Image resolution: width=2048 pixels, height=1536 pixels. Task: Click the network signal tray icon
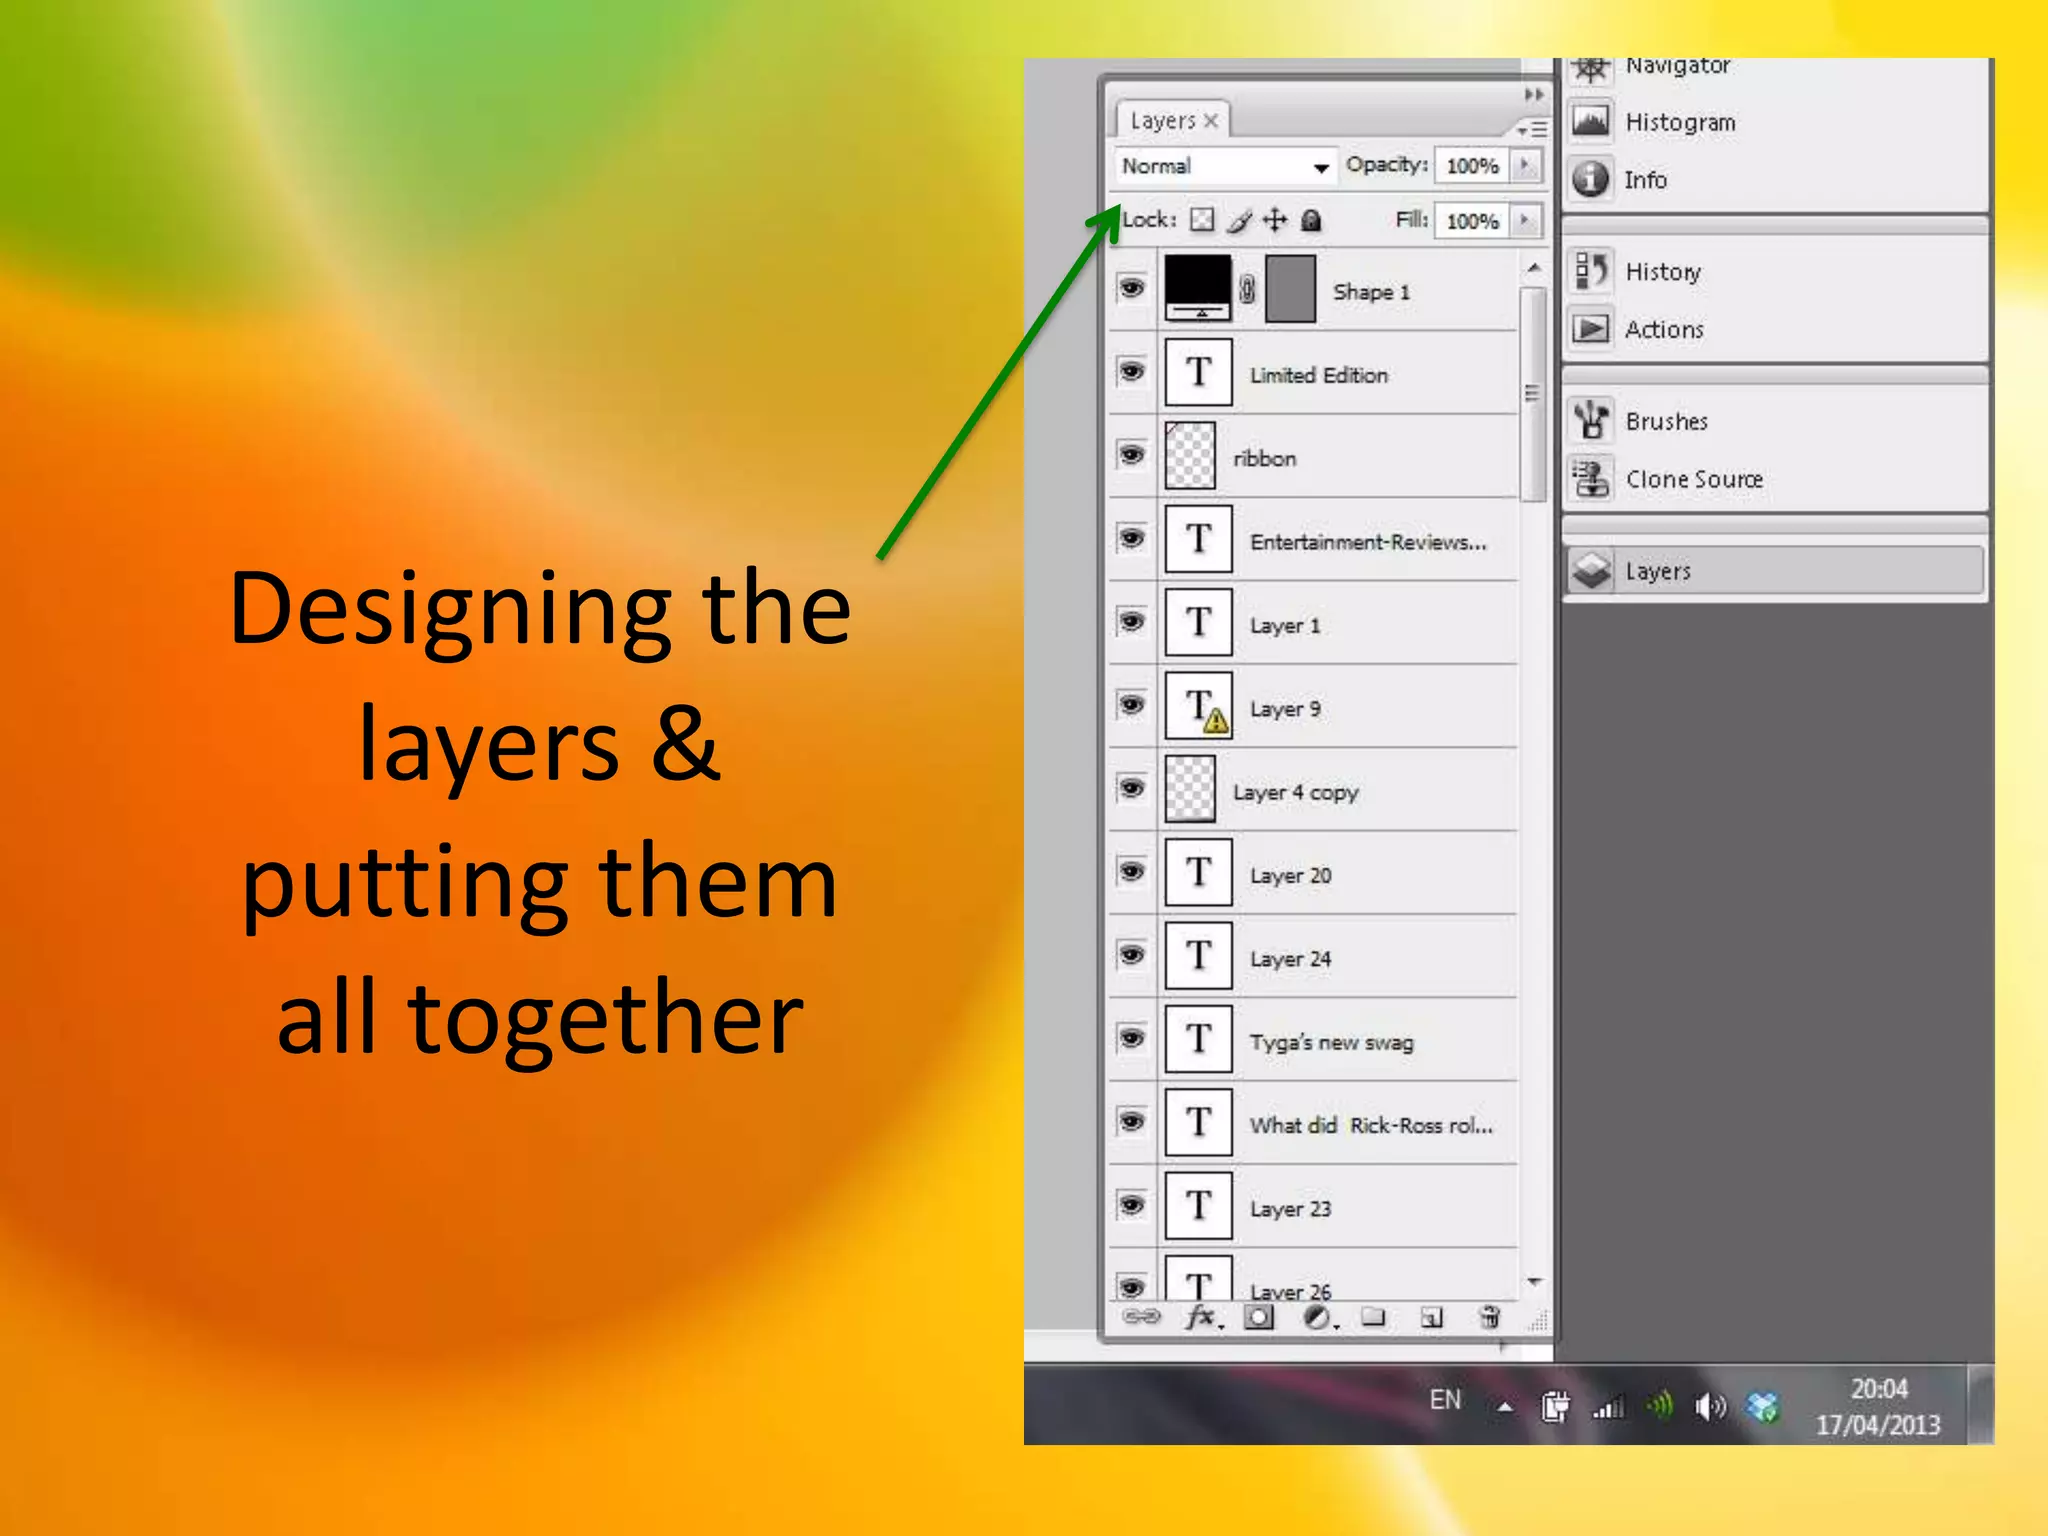(x=1607, y=1408)
